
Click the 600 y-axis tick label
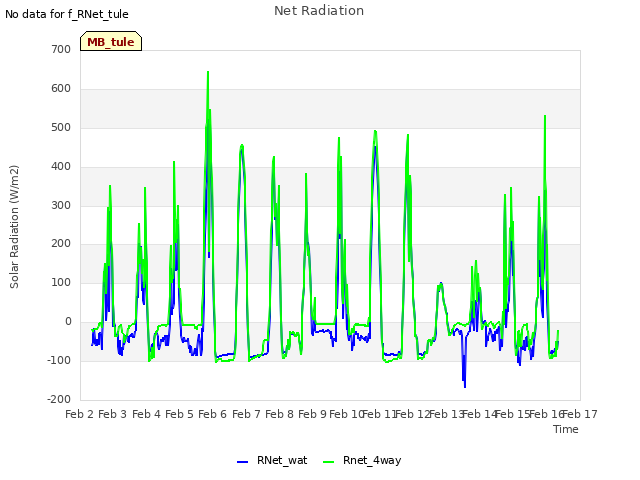[61, 89]
